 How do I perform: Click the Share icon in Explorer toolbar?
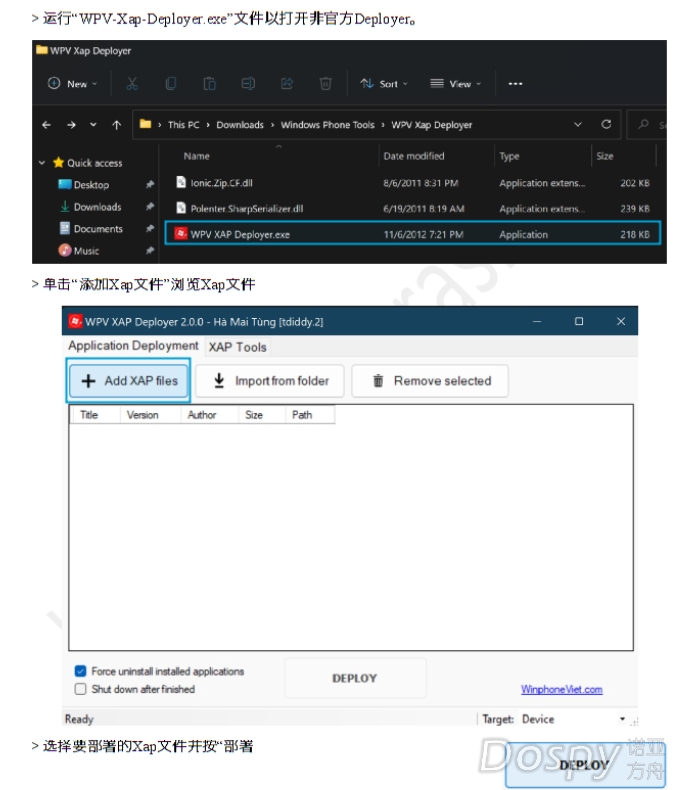coord(287,84)
